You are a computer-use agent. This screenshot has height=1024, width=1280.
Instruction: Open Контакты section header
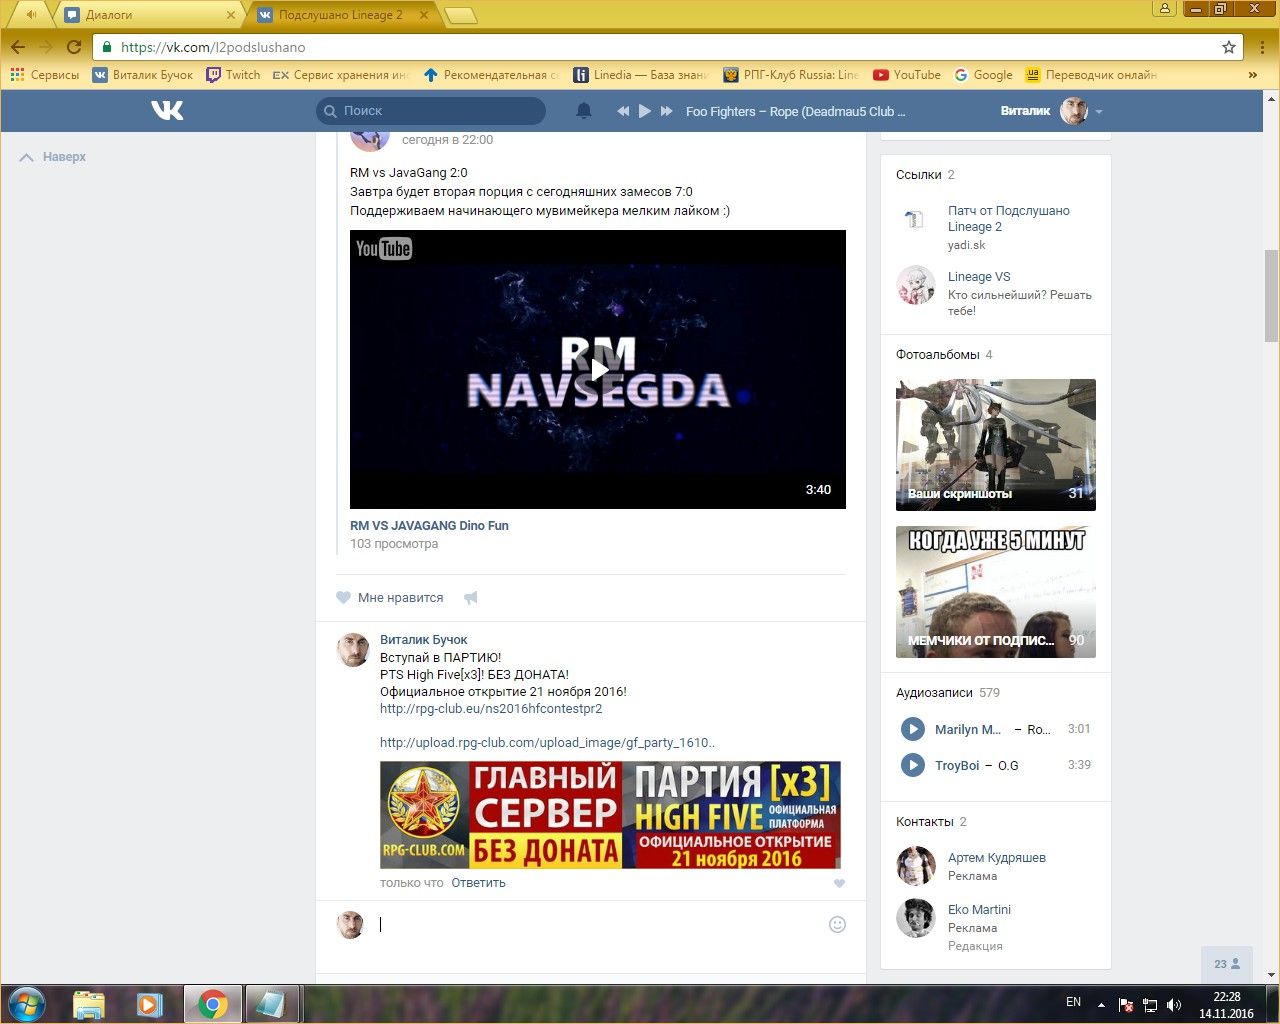tap(931, 821)
